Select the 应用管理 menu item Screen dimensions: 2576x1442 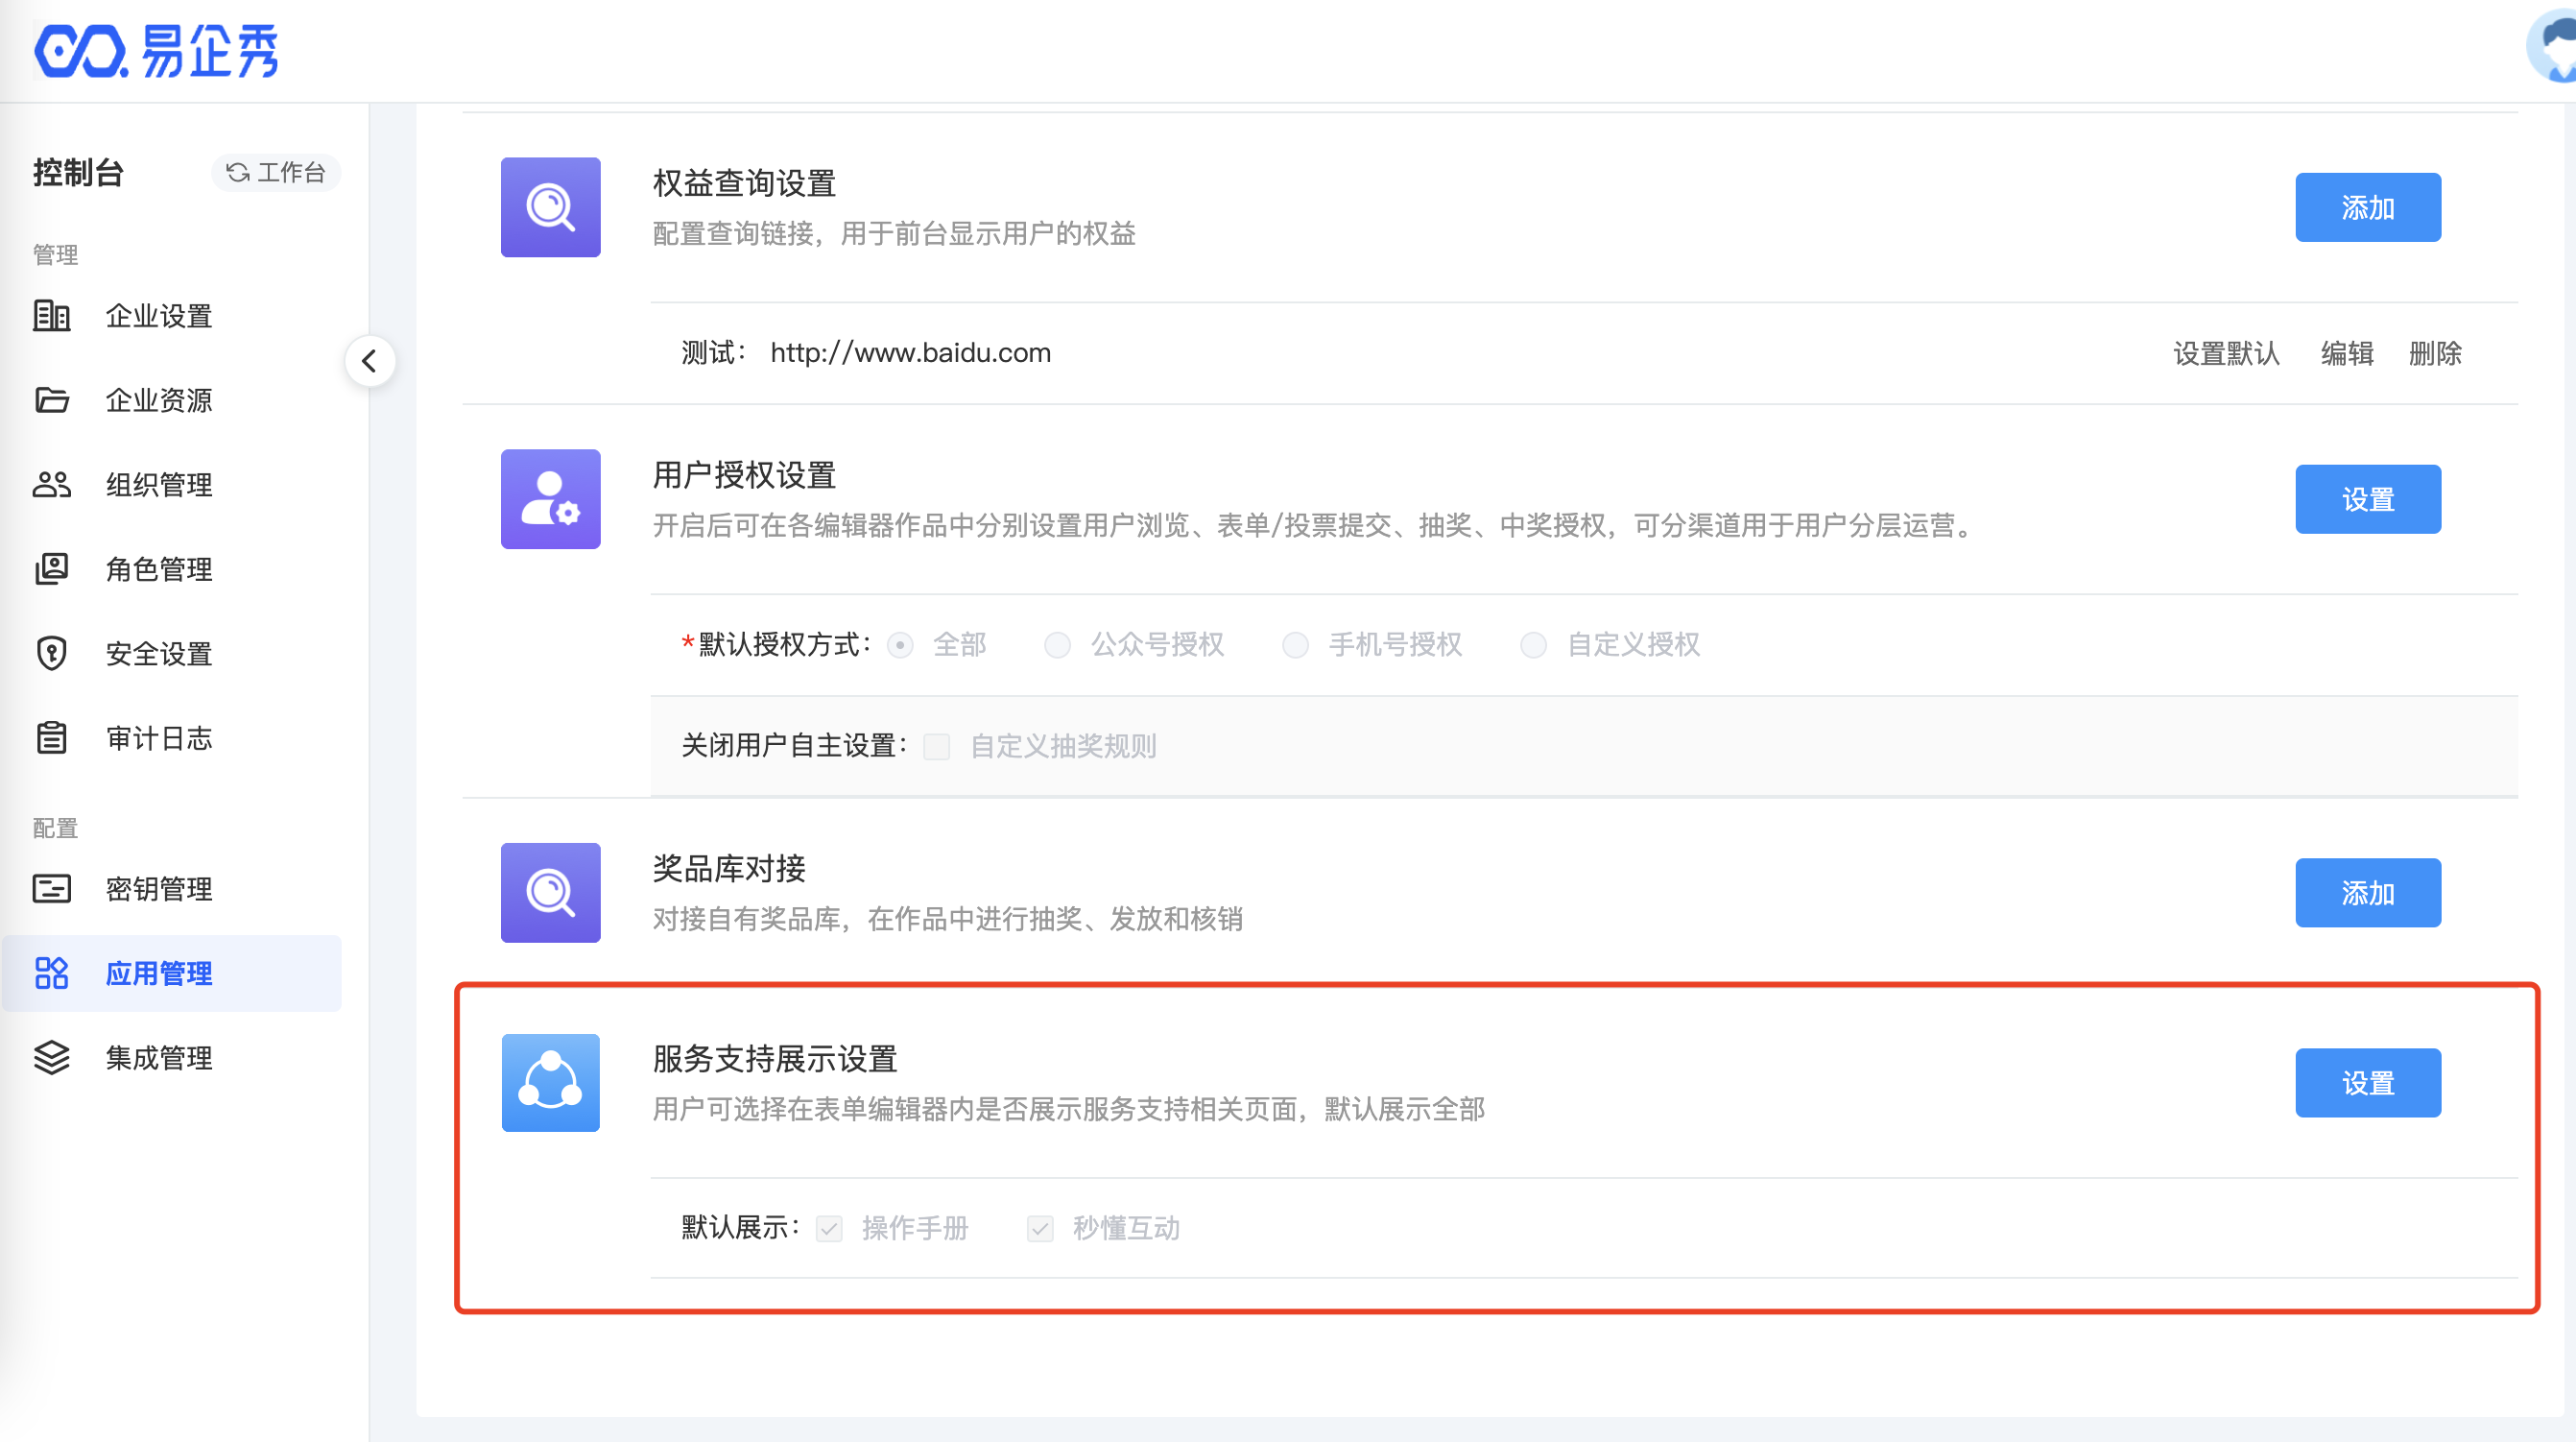coord(172,973)
